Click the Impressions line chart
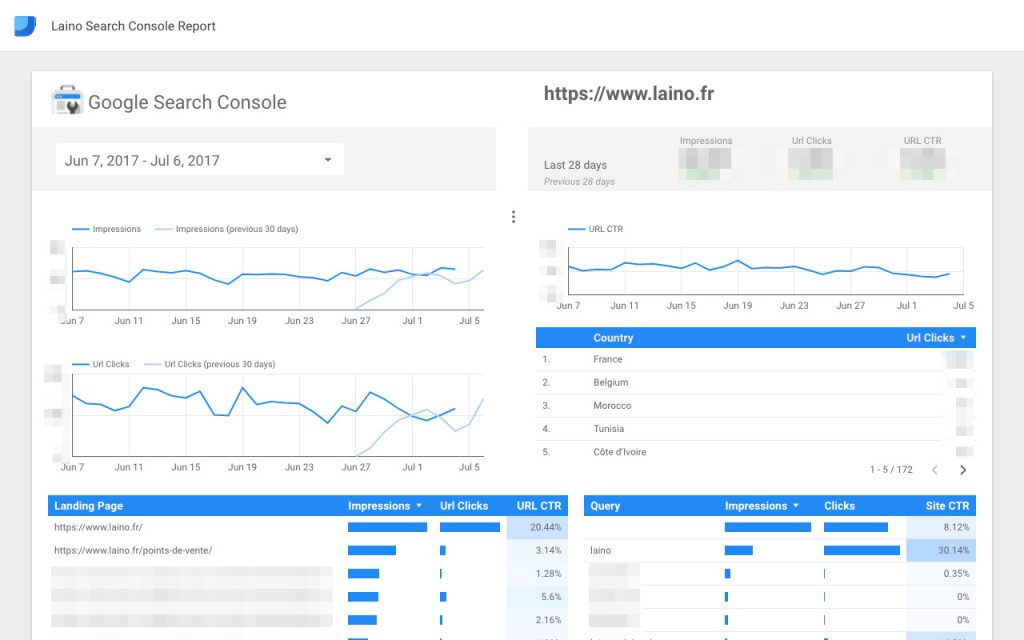Screen dimensions: 1024x640 tap(278, 279)
